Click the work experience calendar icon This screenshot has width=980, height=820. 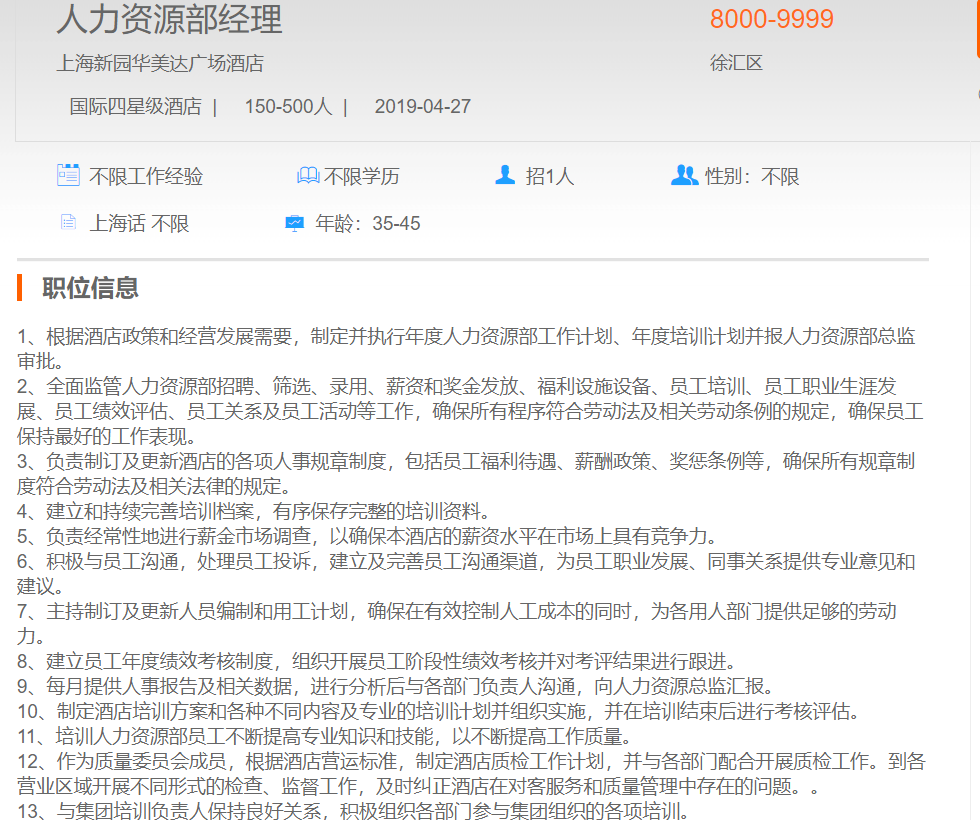coord(68,176)
